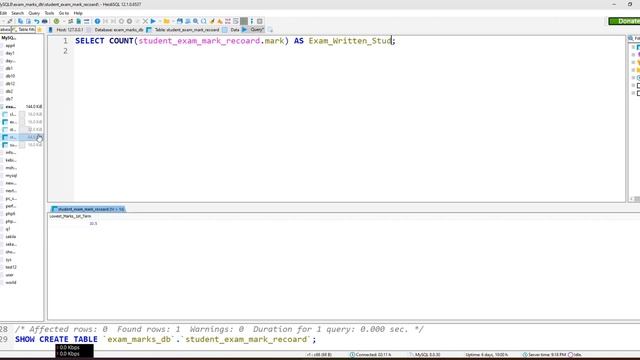
Task: Select the db10 database in tree
Action: point(10,76)
